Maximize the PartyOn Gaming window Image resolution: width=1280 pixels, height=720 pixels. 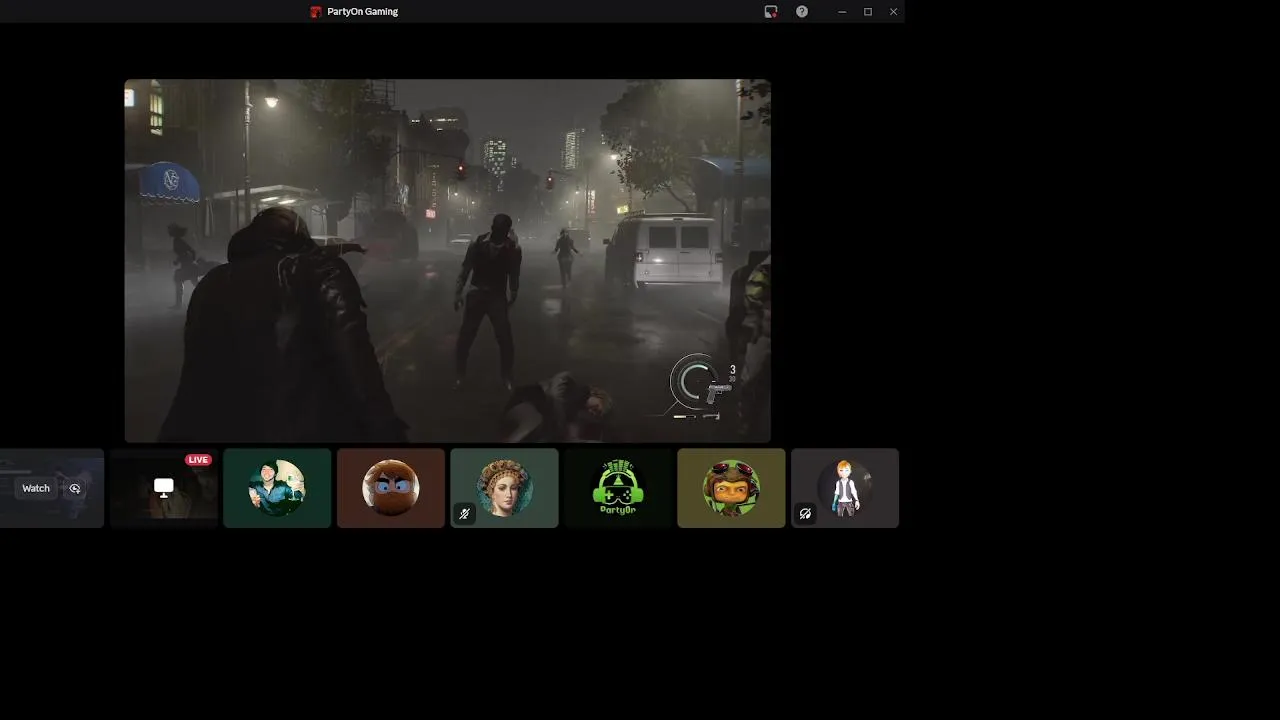868,12
